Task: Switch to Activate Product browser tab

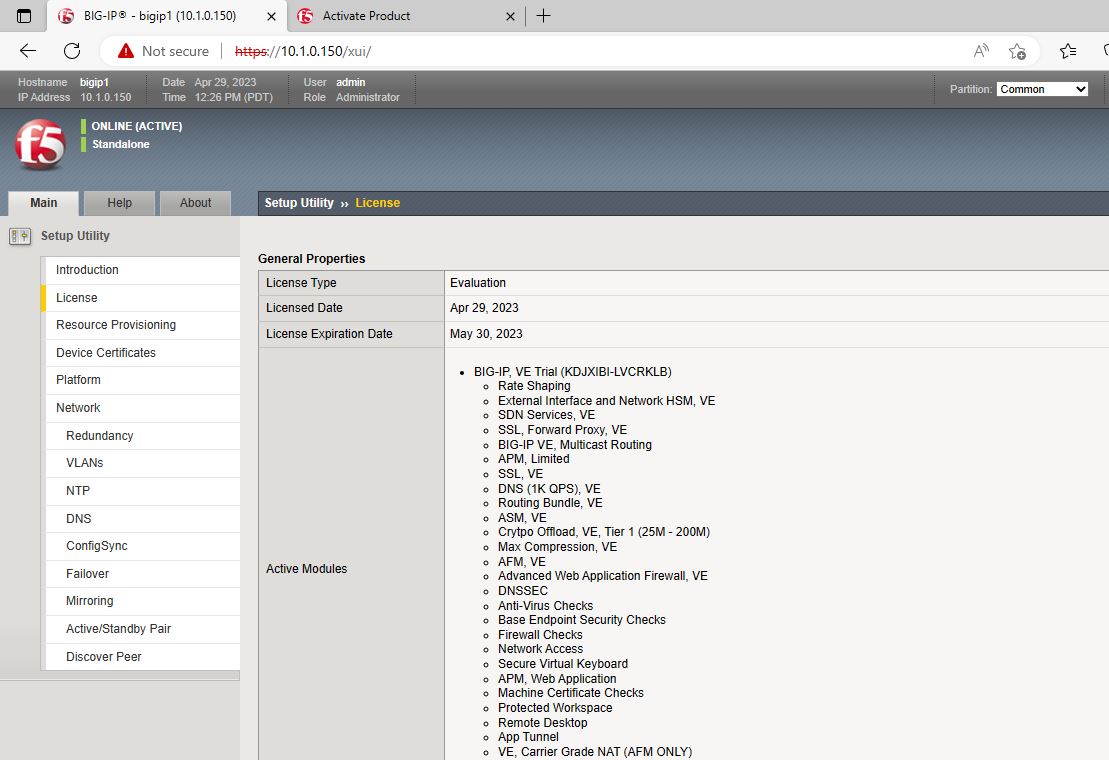Action: coord(366,16)
